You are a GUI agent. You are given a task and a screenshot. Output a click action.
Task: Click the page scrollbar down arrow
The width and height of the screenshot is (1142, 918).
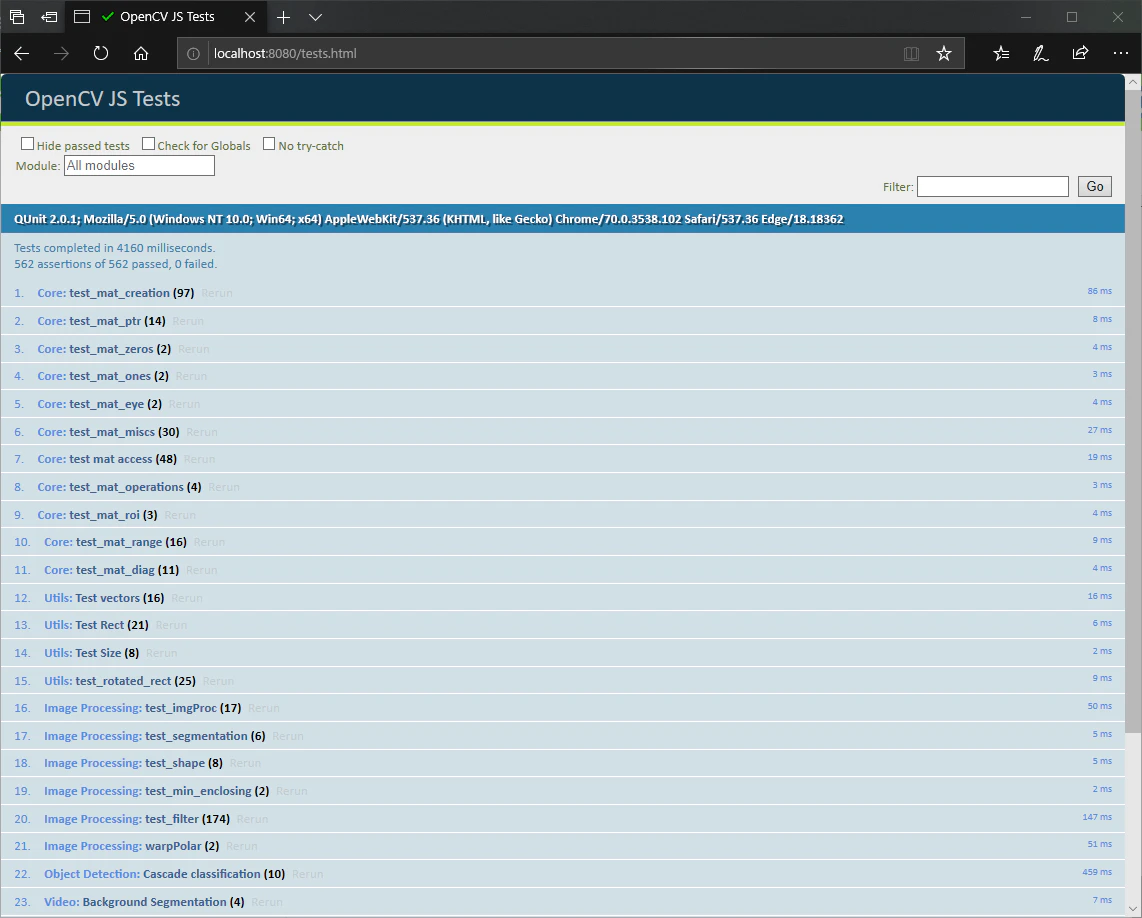point(1133,909)
